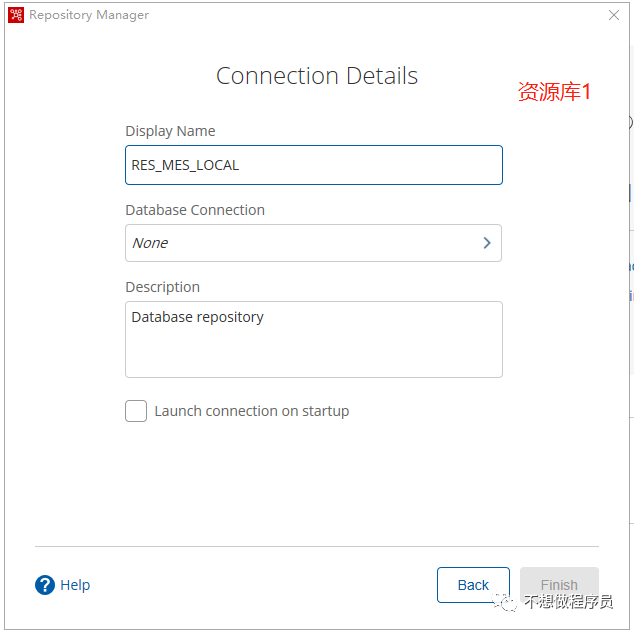Close the Repository Manager dialog
The image size is (634, 630).
614,15
